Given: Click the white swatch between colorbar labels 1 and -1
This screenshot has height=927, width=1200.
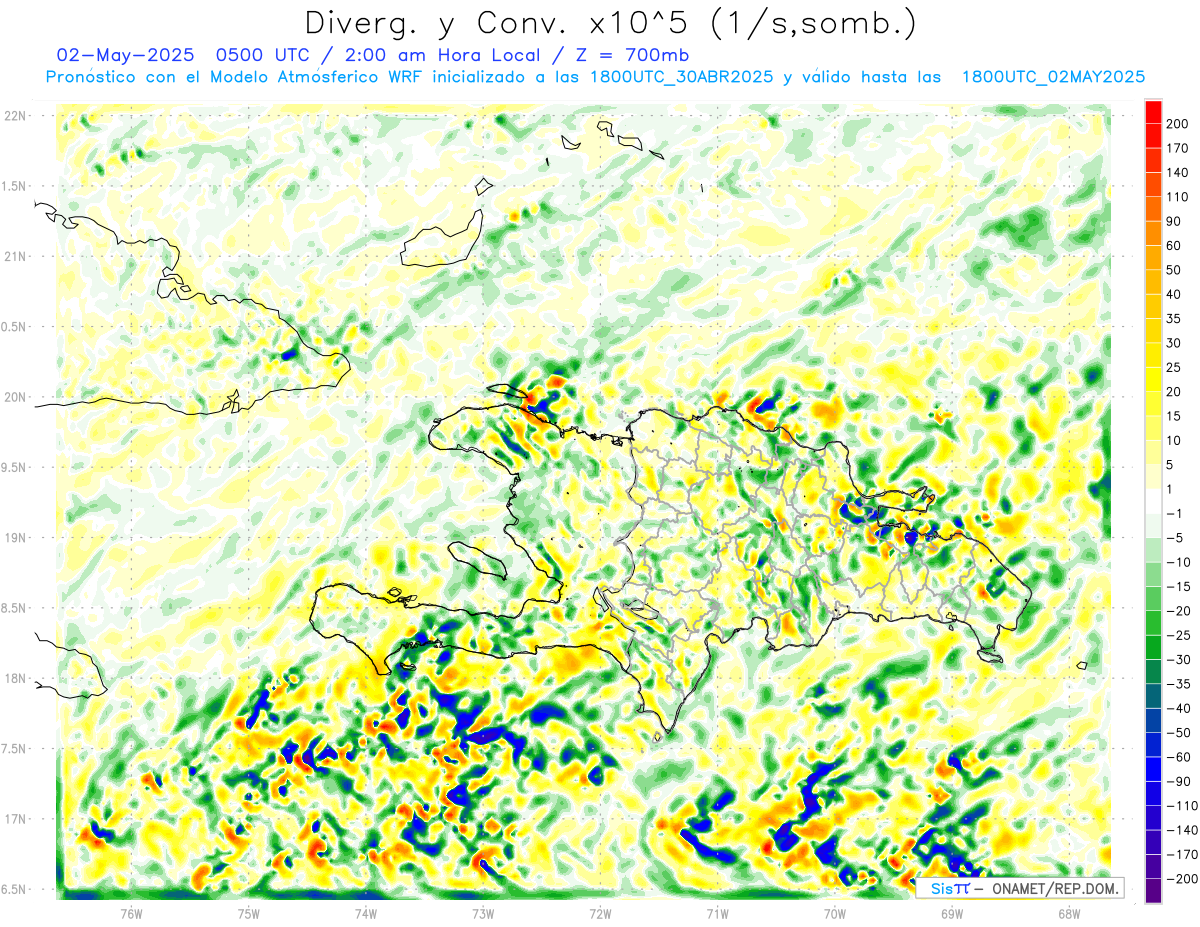Looking at the screenshot, I should click(1153, 500).
